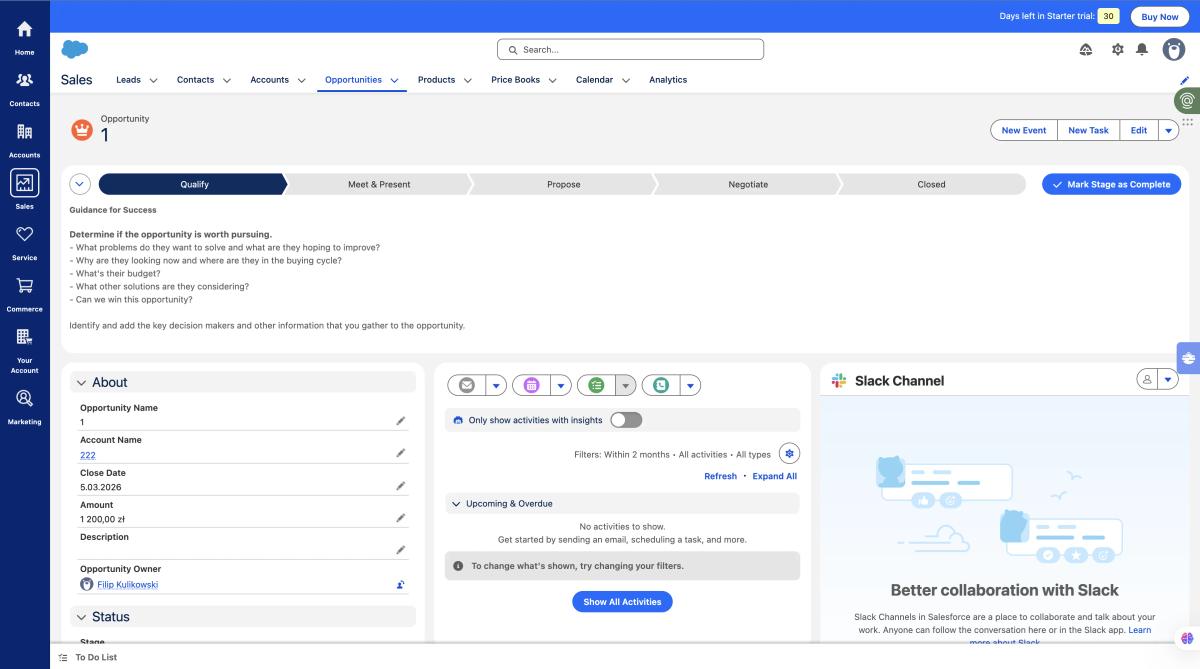The width and height of the screenshot is (1200, 669).
Task: Open Home from the left sidebar
Action: 24,38
